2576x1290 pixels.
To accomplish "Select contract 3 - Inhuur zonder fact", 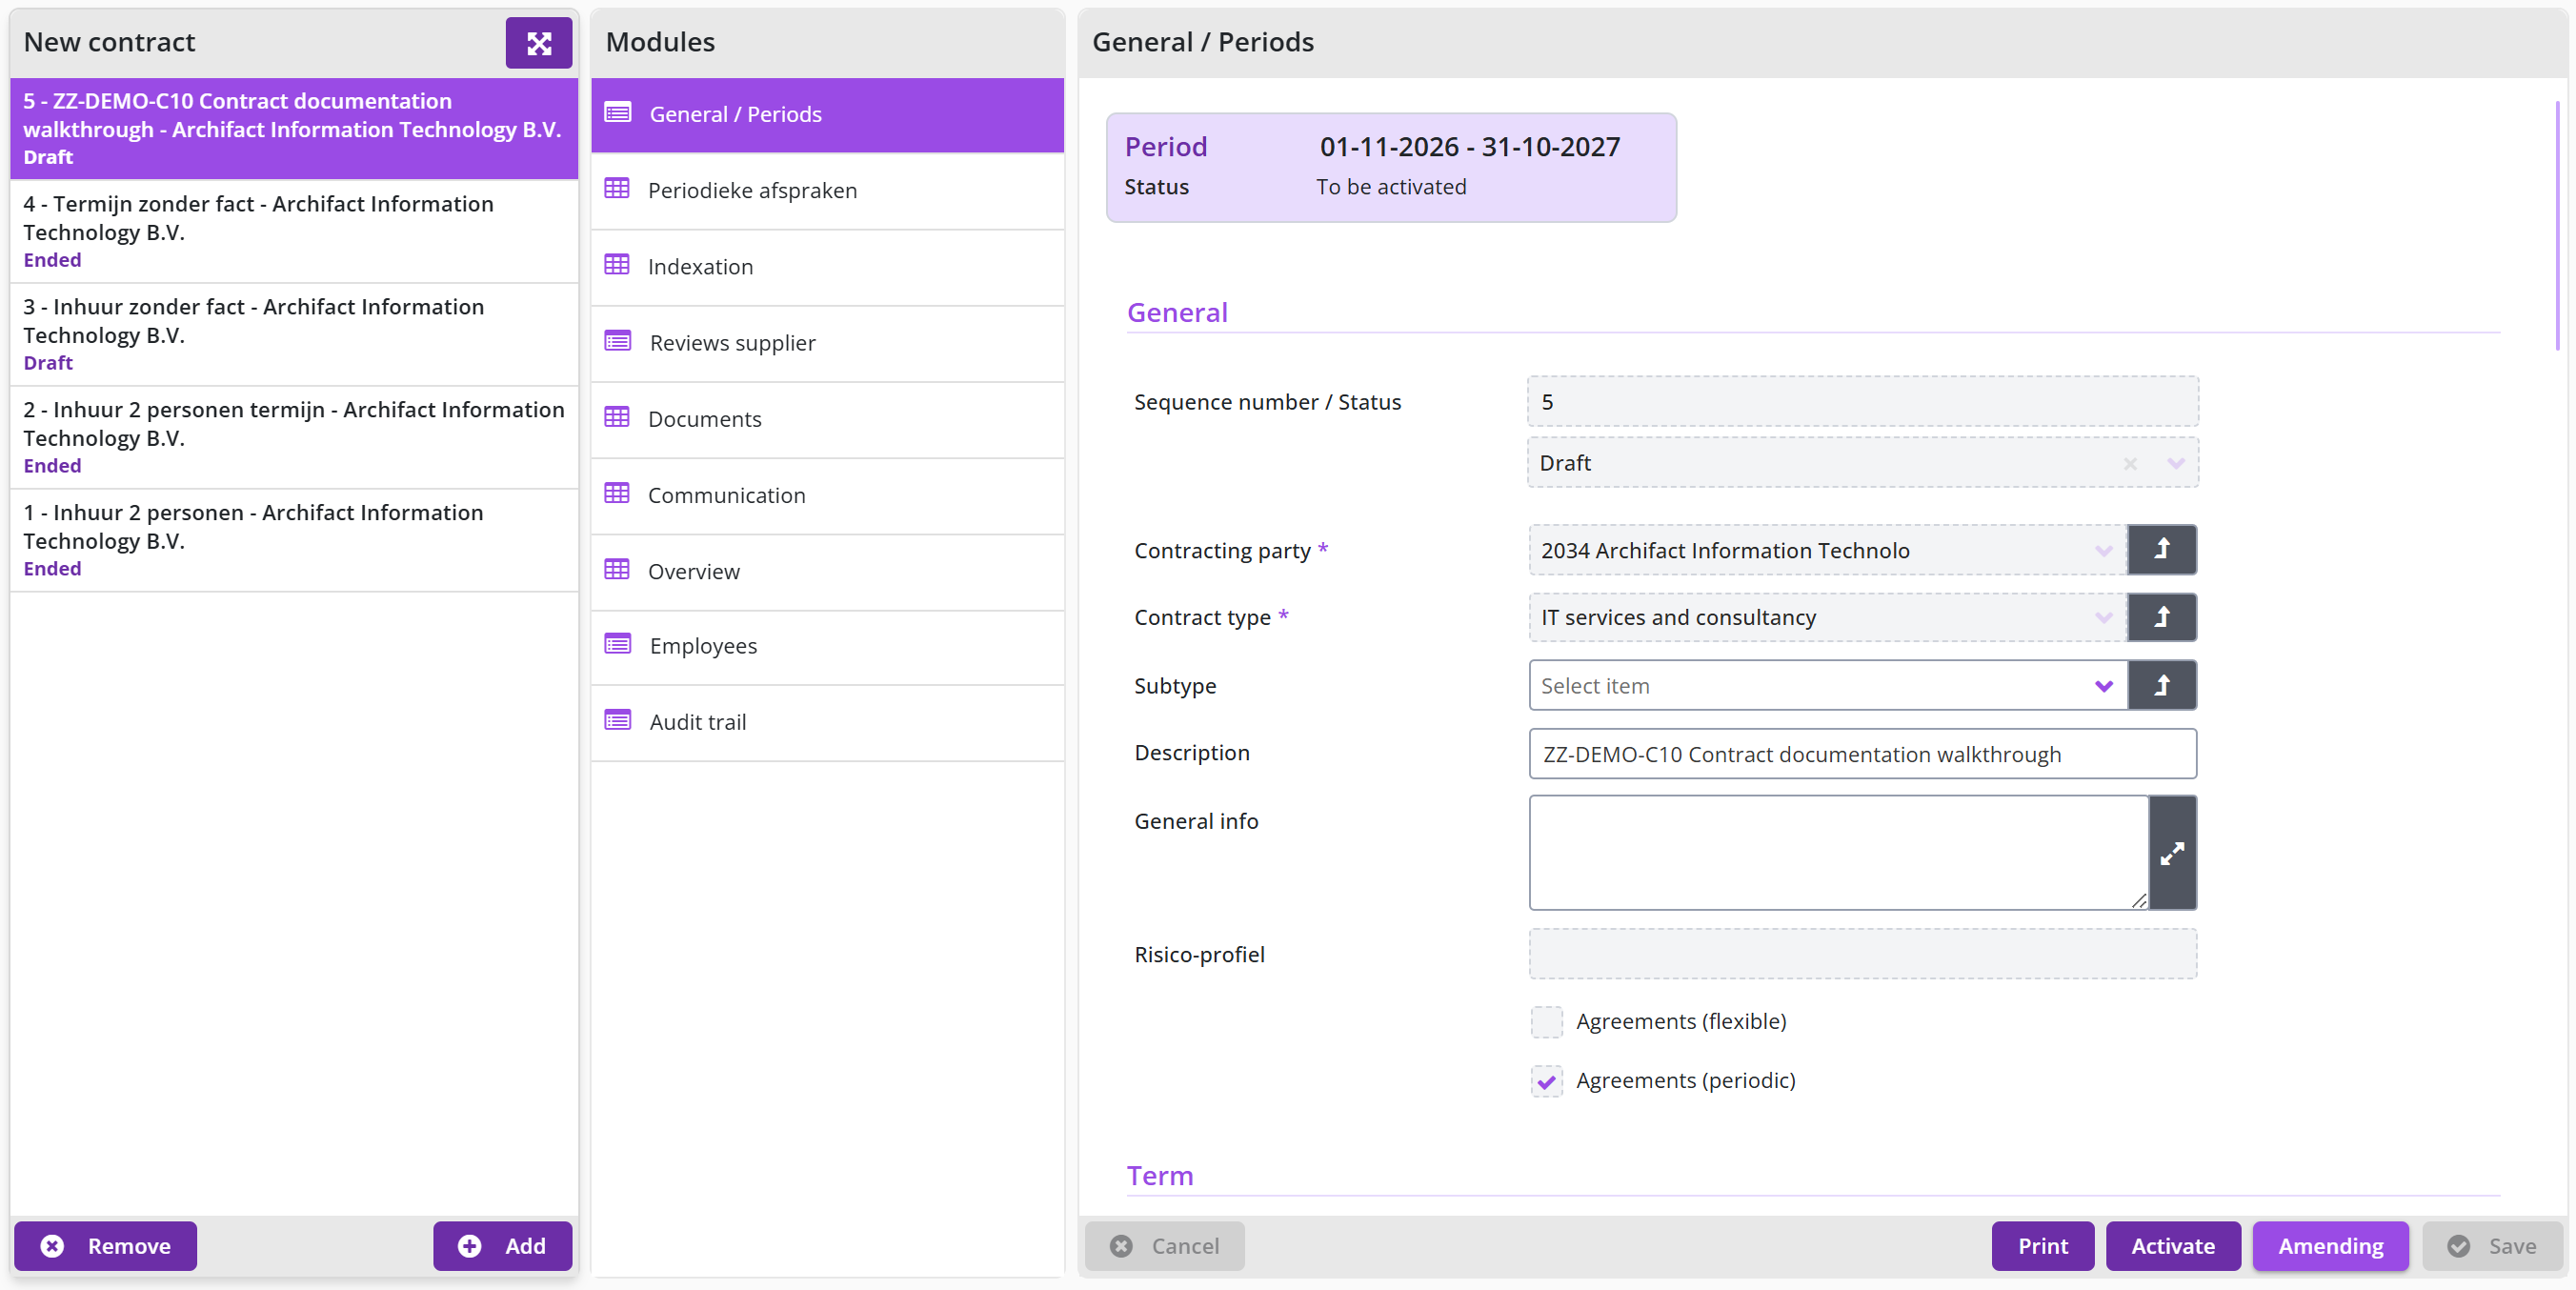I will click(x=294, y=334).
